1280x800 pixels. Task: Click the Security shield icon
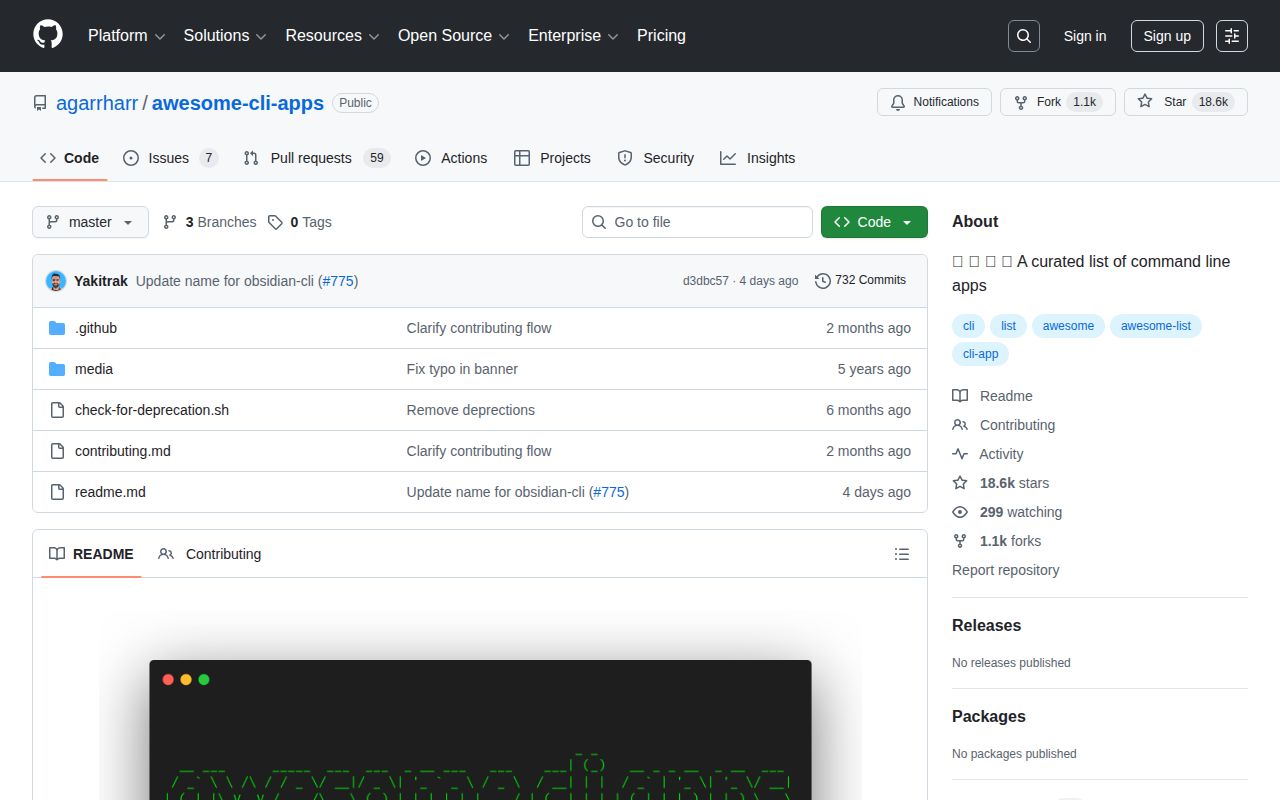click(624, 157)
